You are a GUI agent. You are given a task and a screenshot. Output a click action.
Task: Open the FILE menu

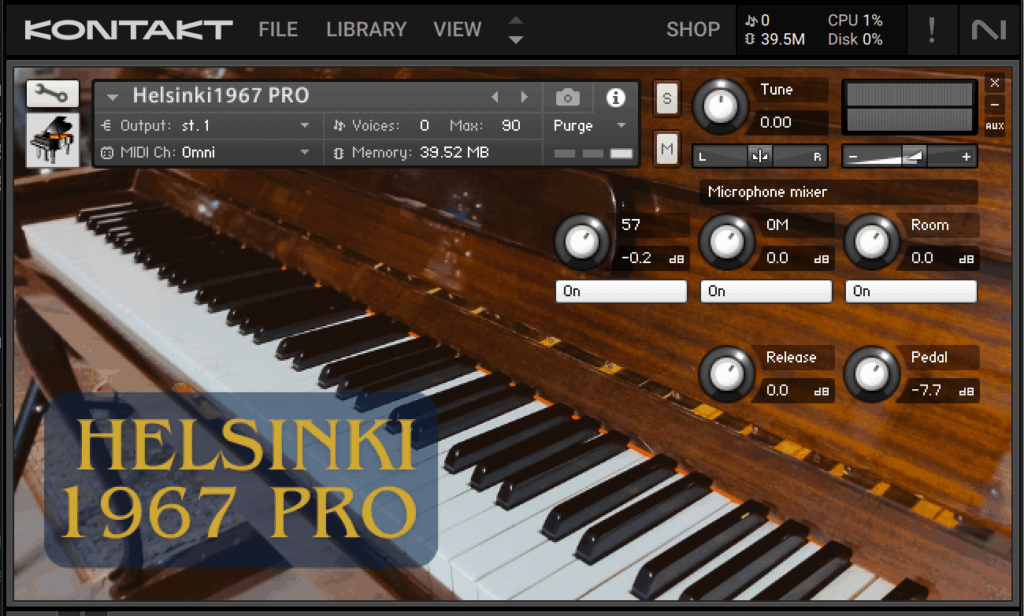point(278,30)
